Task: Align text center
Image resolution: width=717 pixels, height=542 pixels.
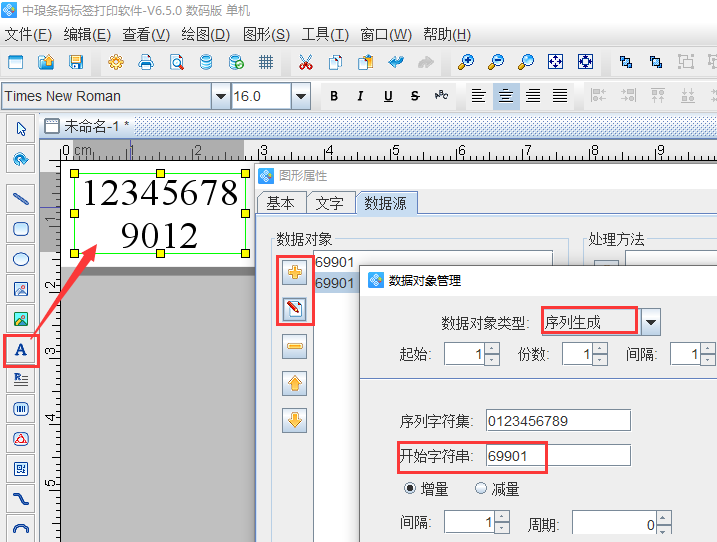Action: [x=506, y=96]
